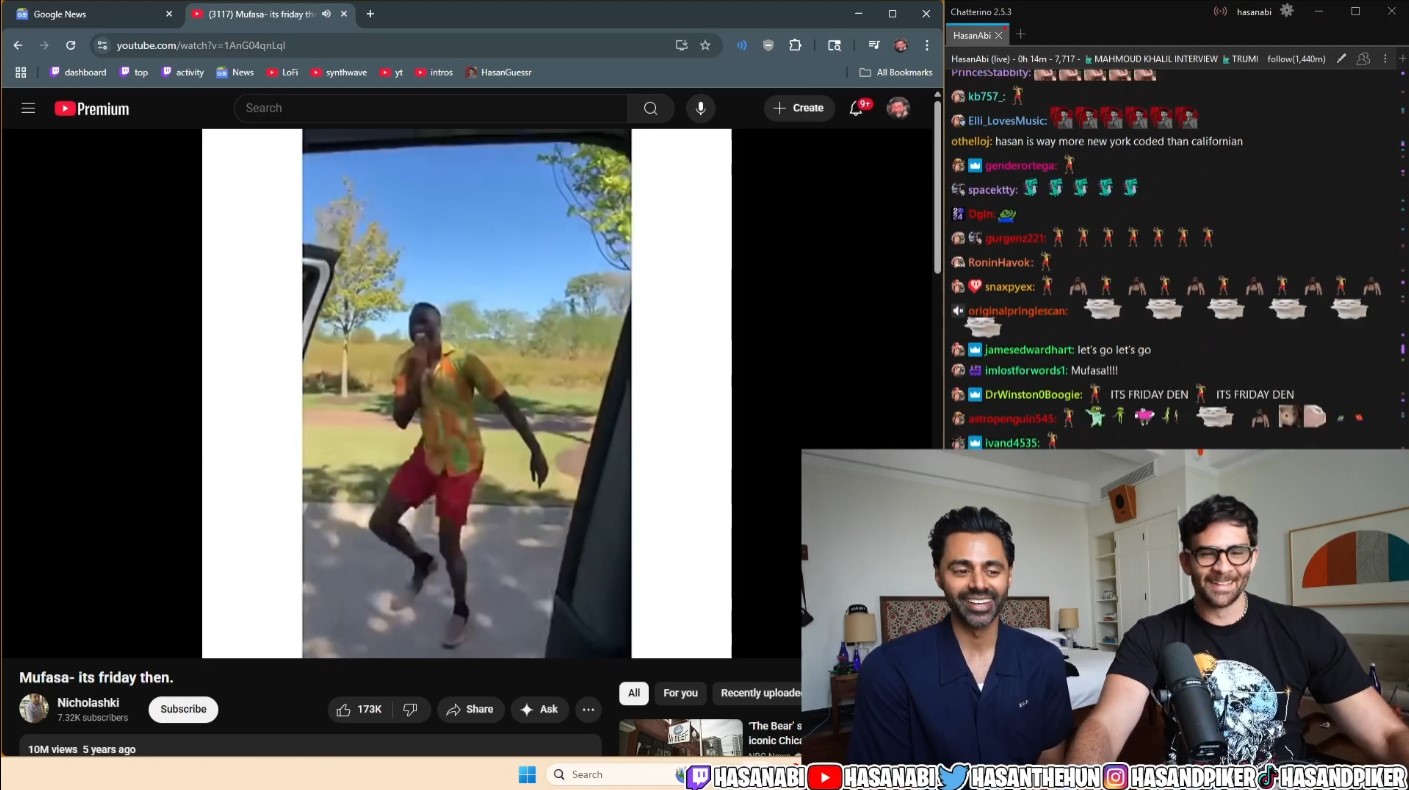
Task: Dislike the Mufasa video
Action: [410, 709]
